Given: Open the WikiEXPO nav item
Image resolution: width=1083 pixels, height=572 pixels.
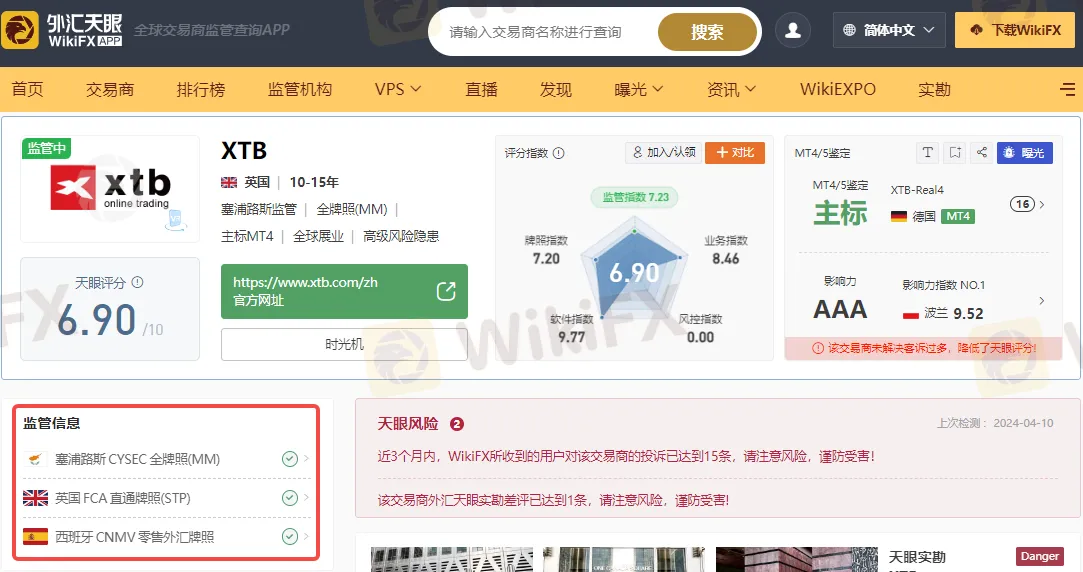Looking at the screenshot, I should pyautogui.click(x=838, y=89).
